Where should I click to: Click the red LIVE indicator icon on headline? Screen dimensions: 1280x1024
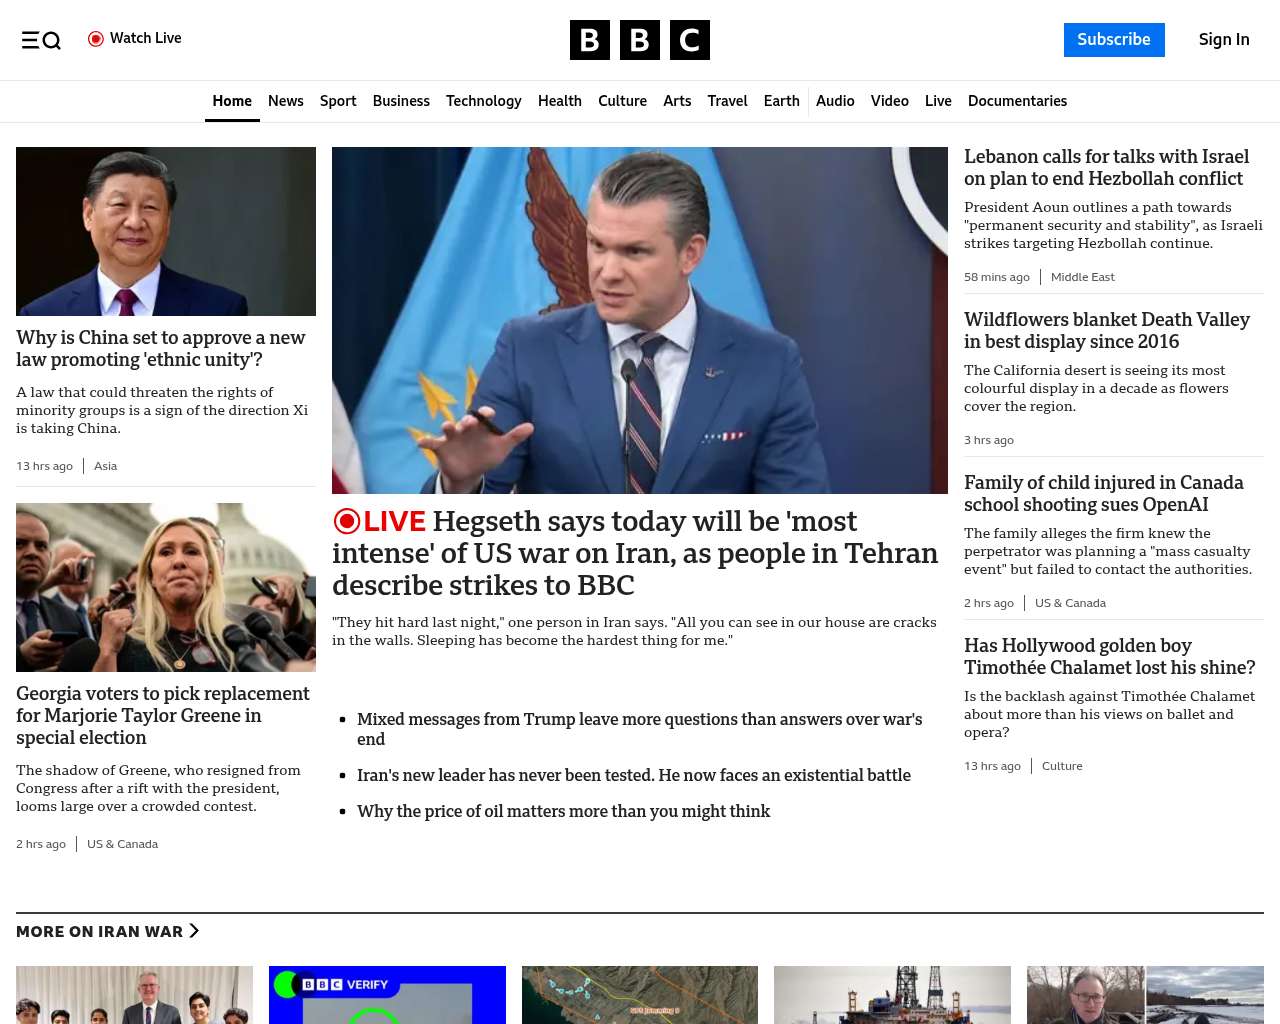point(347,521)
